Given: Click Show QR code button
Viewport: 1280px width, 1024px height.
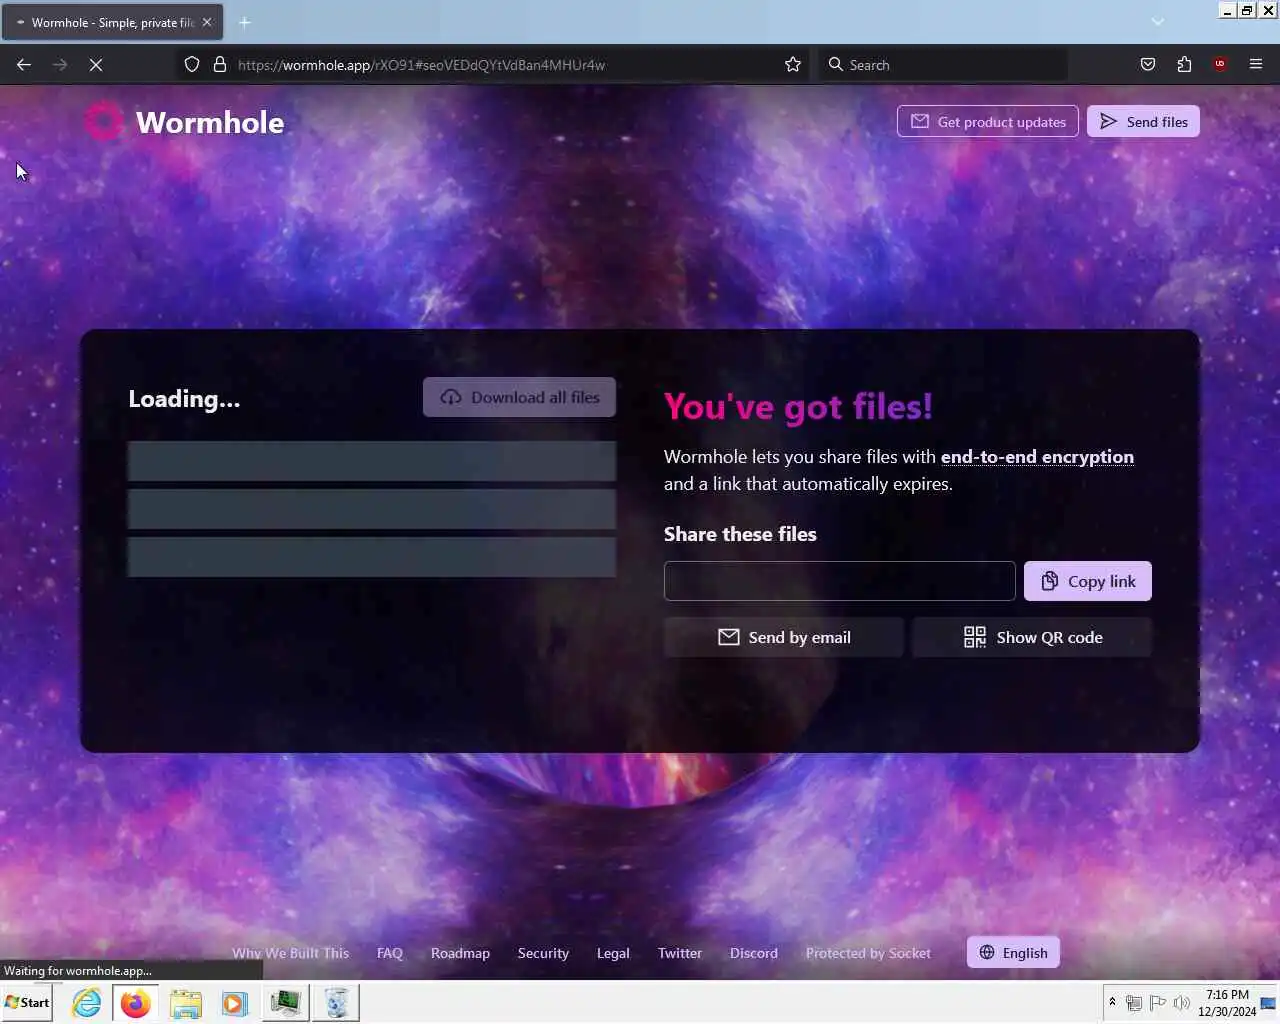Looking at the screenshot, I should [1032, 637].
